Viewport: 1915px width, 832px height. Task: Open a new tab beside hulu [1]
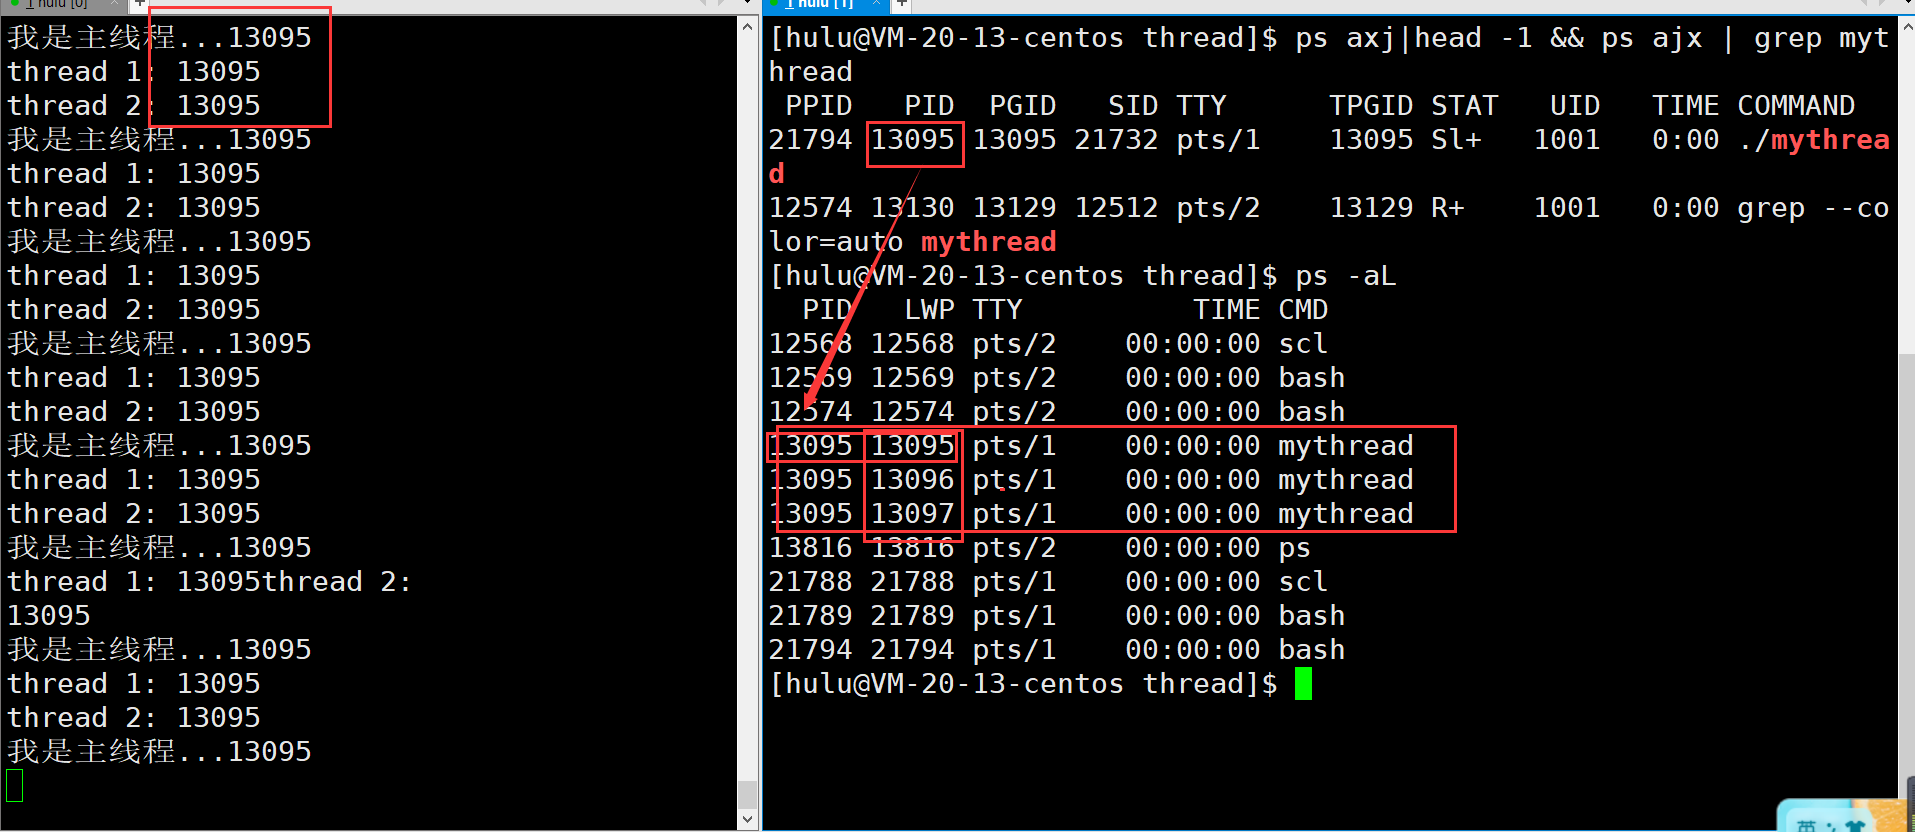901,4
